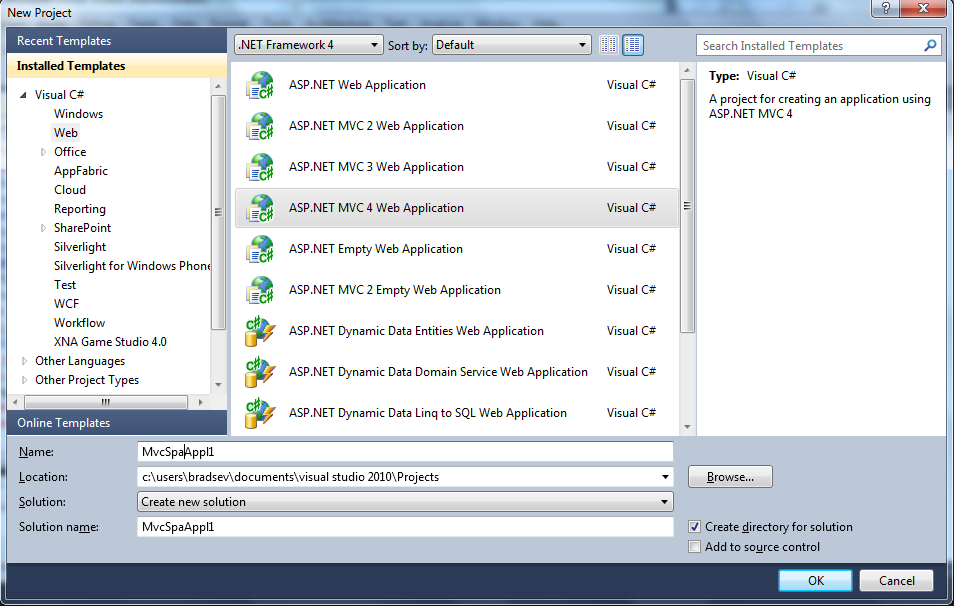Click the Dynamic Data Linq to SQL icon

pyautogui.click(x=260, y=413)
